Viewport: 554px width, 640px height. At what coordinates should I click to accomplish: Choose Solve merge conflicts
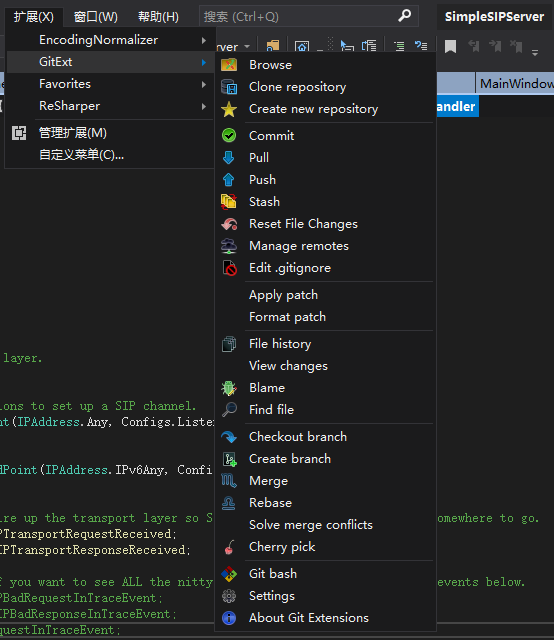pyautogui.click(x=325, y=525)
